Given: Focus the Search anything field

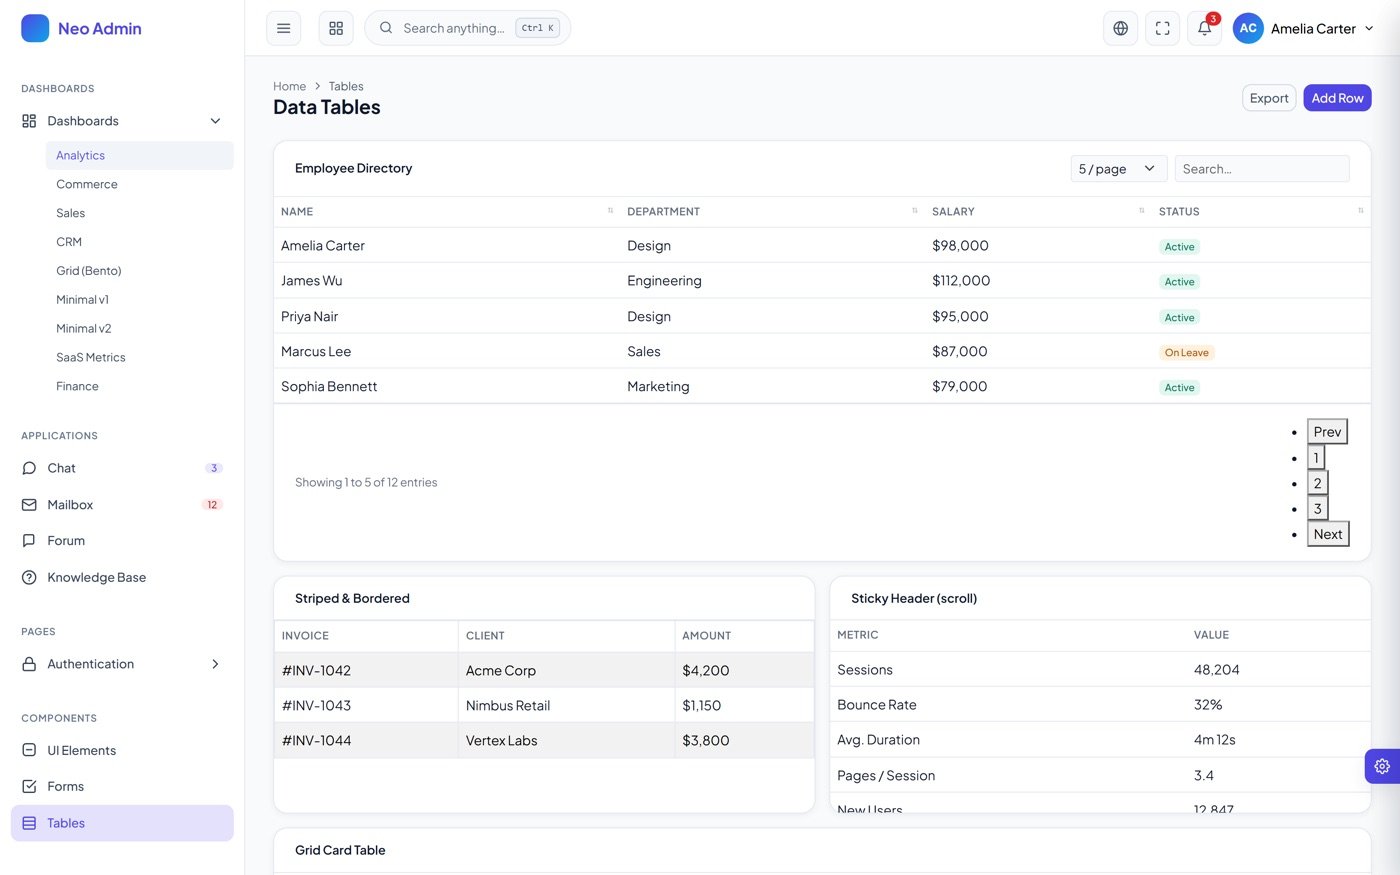Looking at the screenshot, I should [x=467, y=28].
